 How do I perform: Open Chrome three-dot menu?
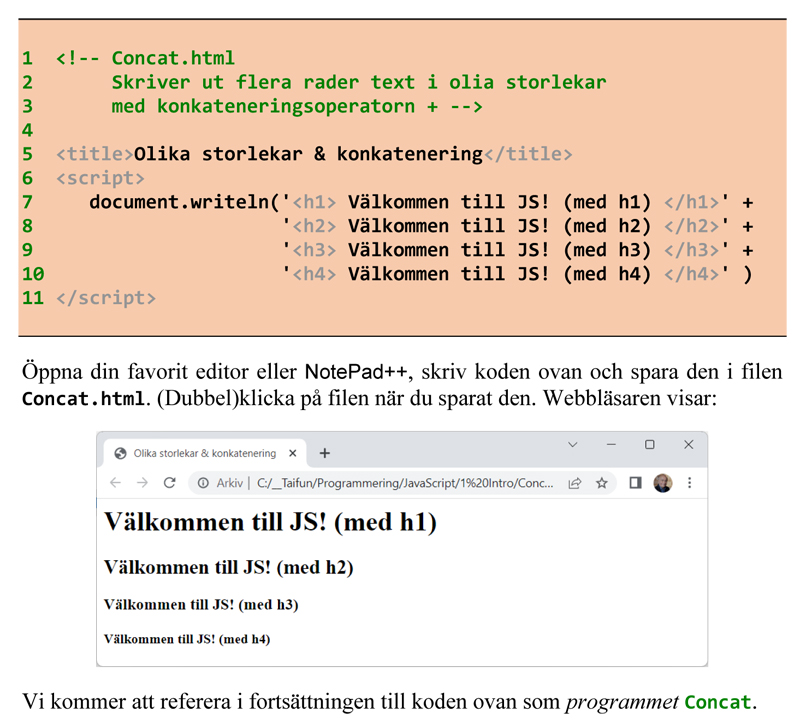689,483
